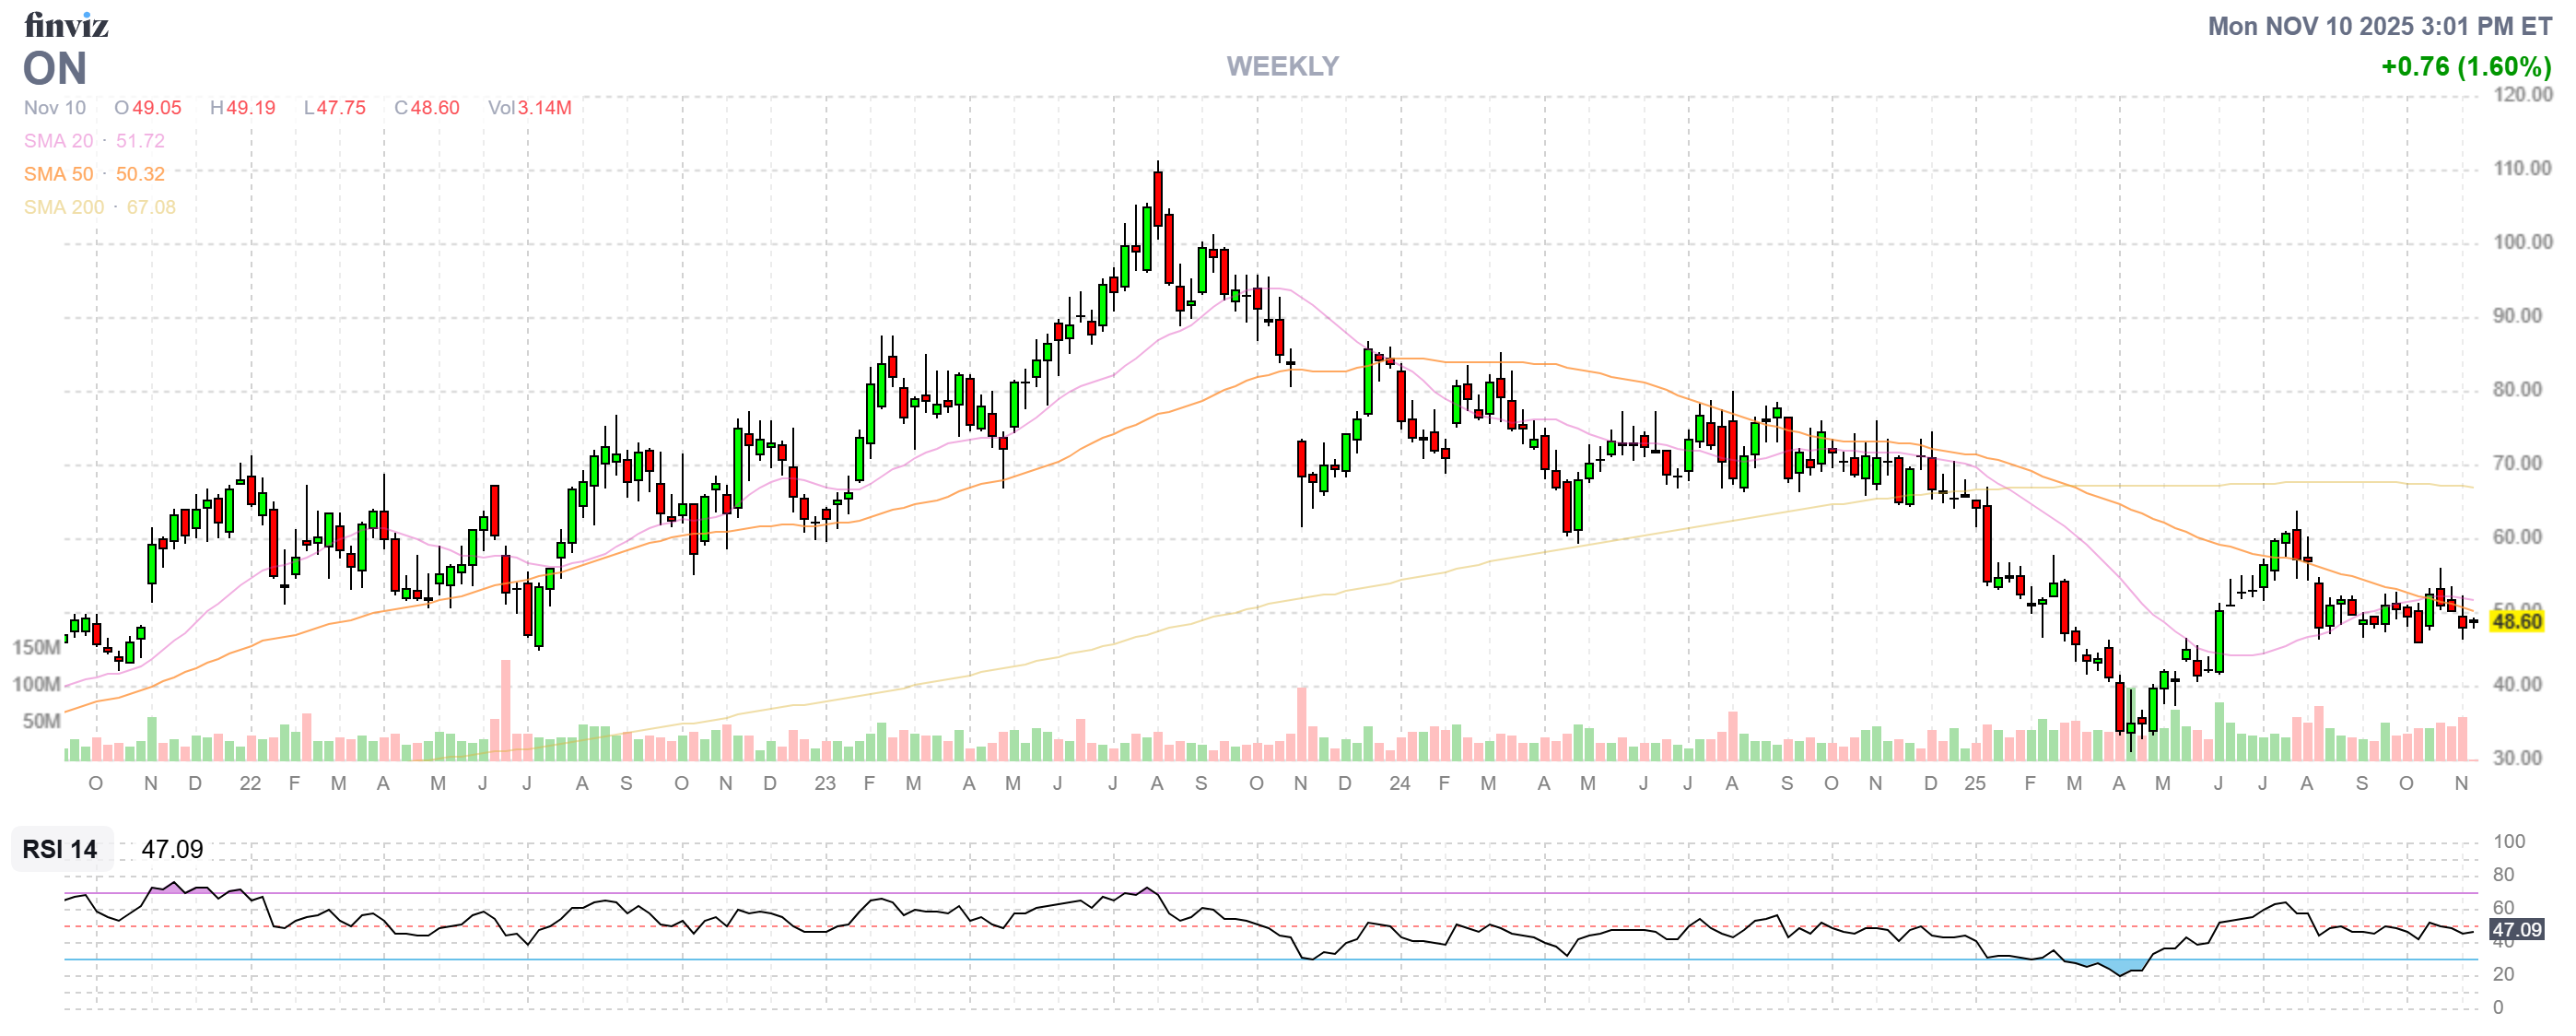Click the ON ticker symbol
Image resolution: width=2576 pixels, height=1036 pixels.
55,69
